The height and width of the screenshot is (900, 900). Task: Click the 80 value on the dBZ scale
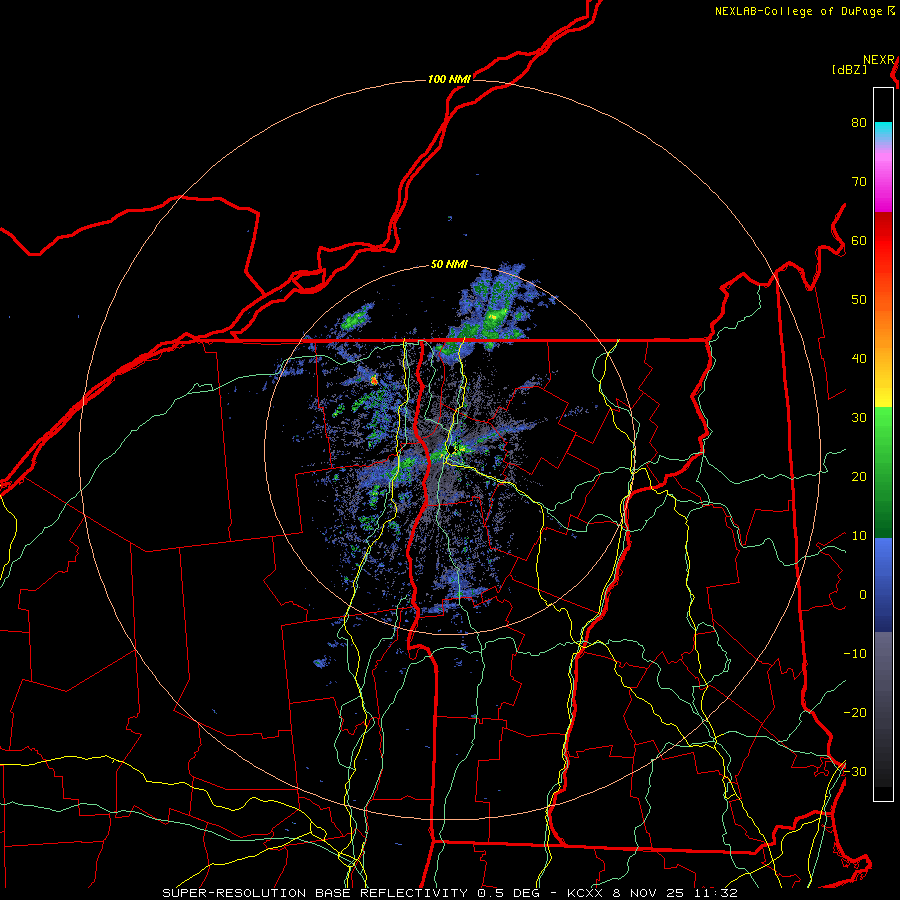(859, 122)
